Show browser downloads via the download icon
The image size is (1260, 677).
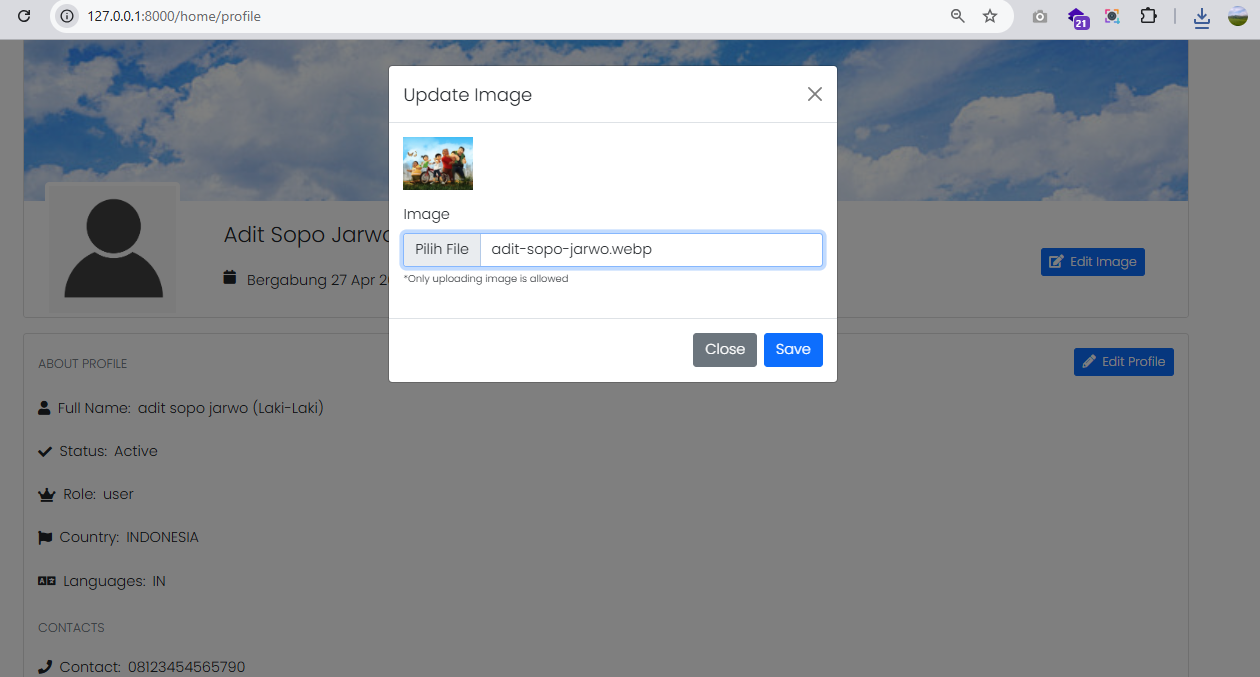coord(1202,16)
